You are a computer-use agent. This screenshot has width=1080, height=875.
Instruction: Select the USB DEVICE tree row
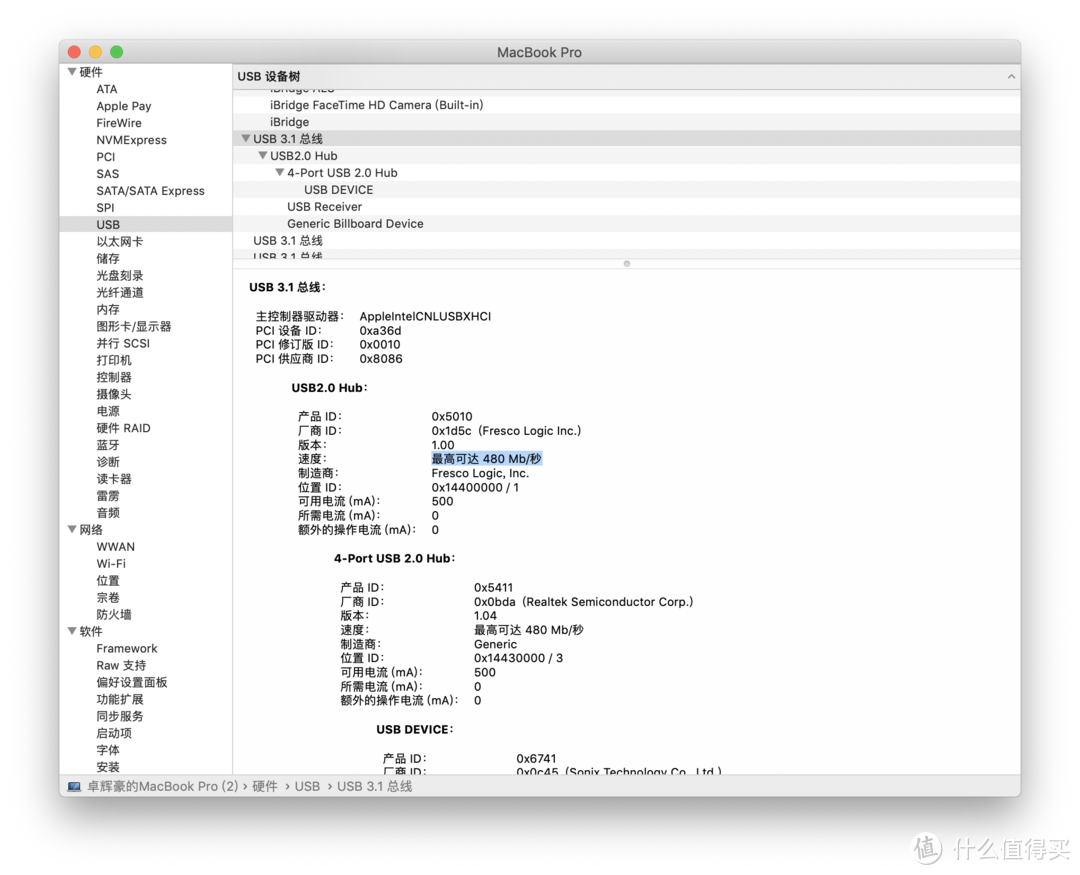coord(338,190)
